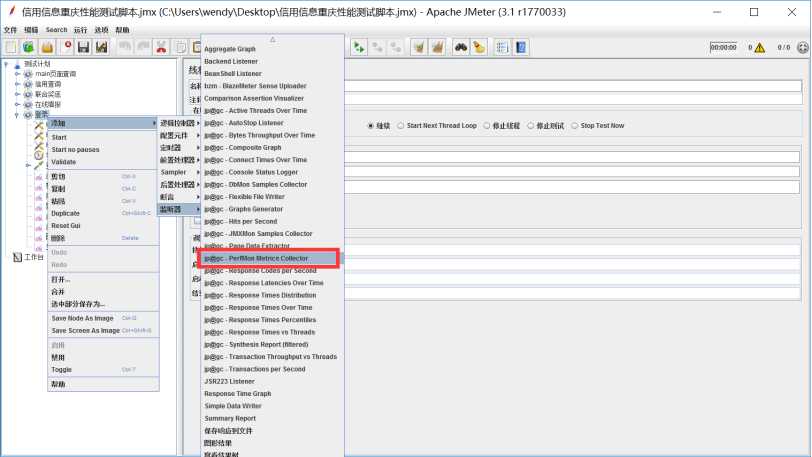The width and height of the screenshot is (812, 457).
Task: Choose jp@gc - Response Times Over Time
Action: tap(272, 308)
